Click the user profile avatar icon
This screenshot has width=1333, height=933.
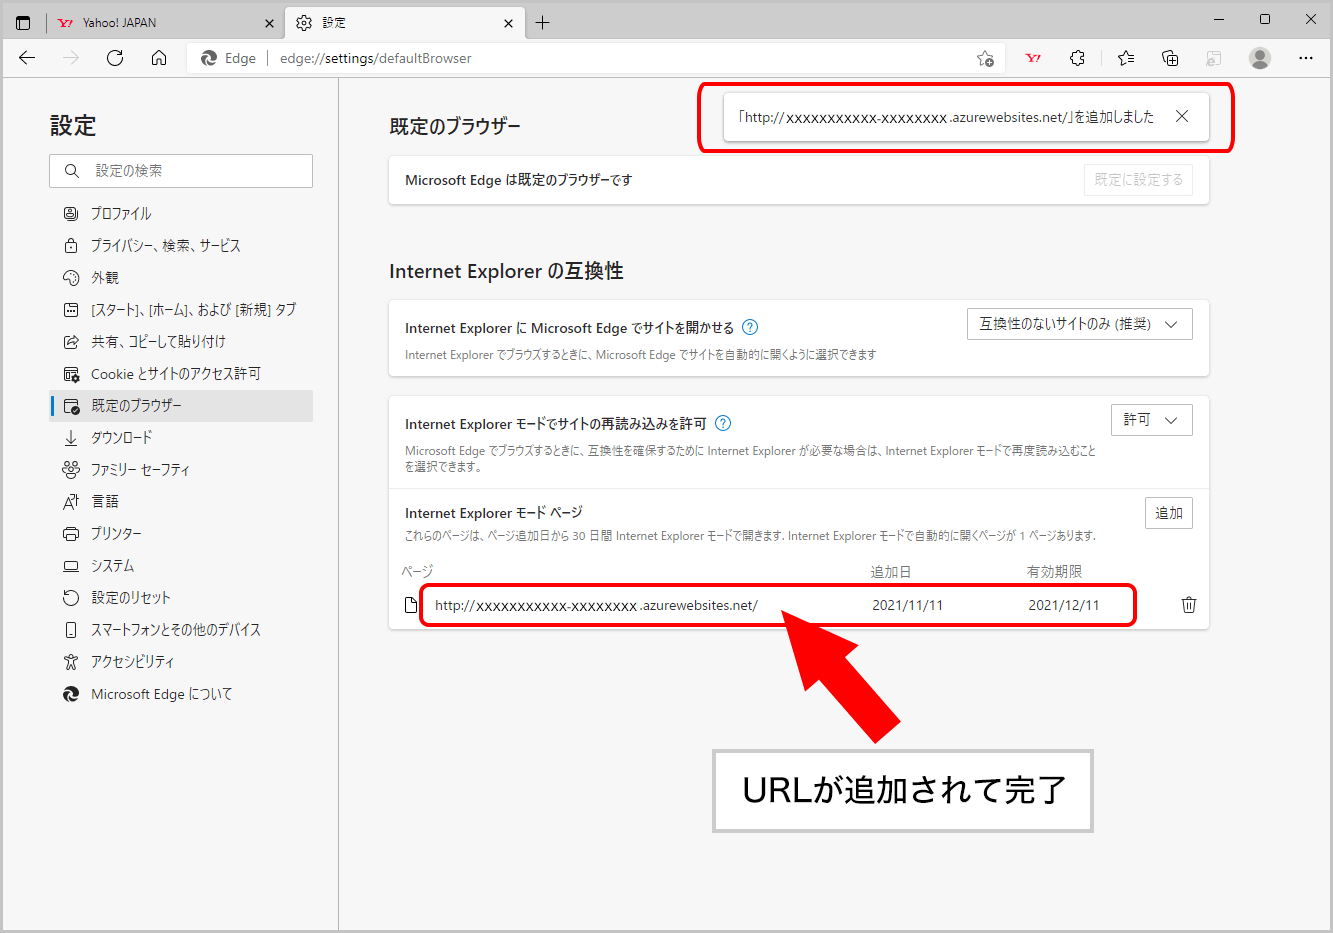pos(1260,58)
